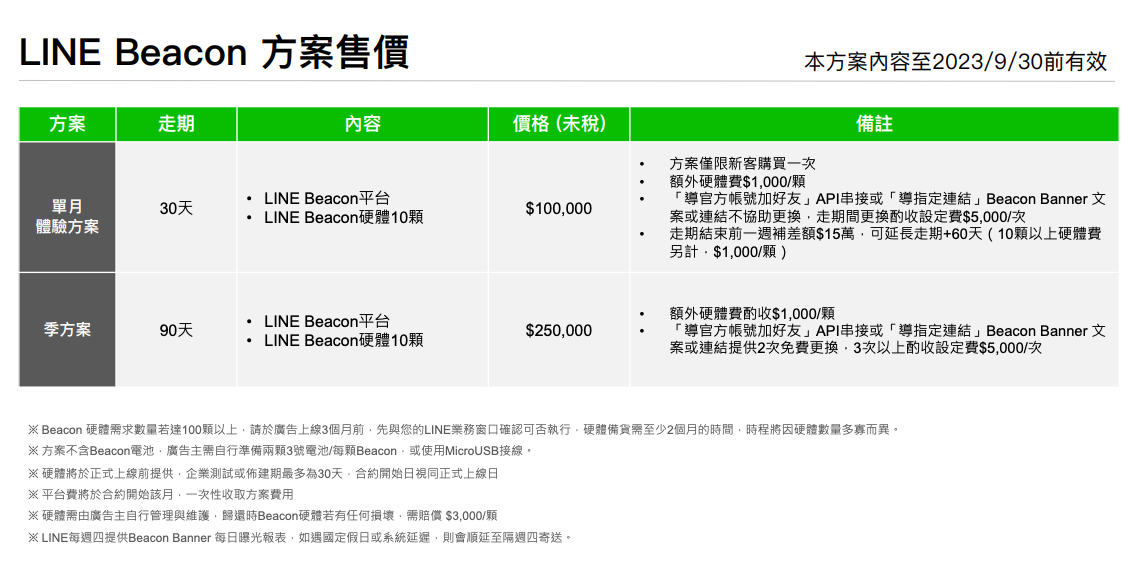Click 'LINE Beacon硬體10顆' in the 季方案 row
The width and height of the screenshot is (1143, 561).
point(343,340)
